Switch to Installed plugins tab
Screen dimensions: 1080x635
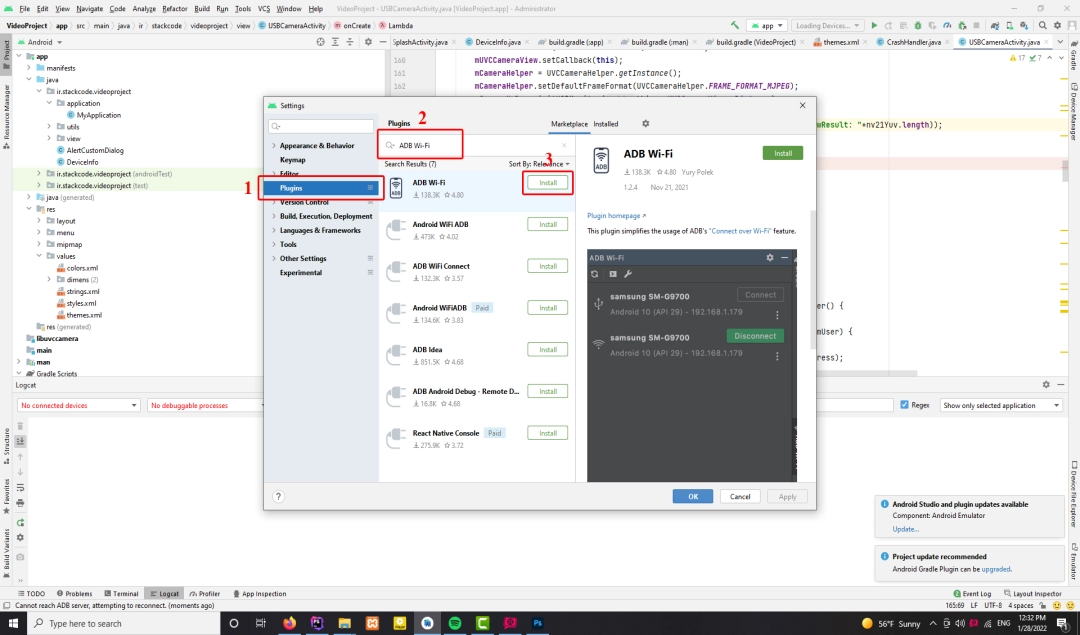(605, 124)
